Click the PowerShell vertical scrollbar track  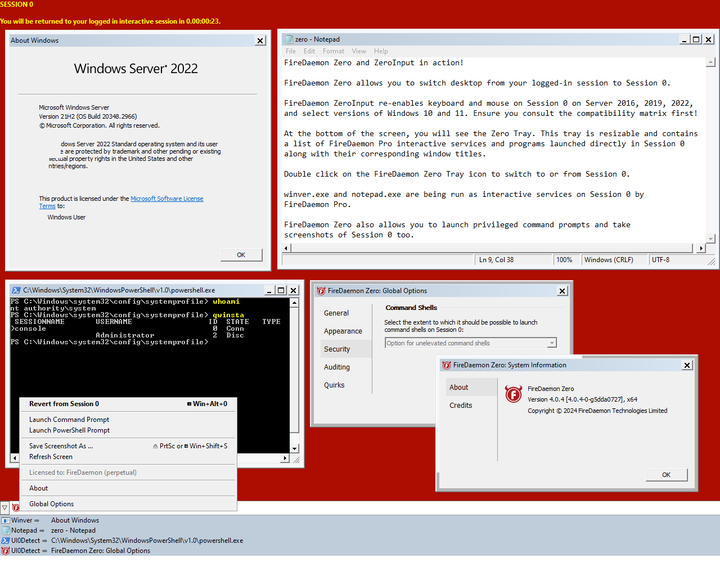click(294, 376)
